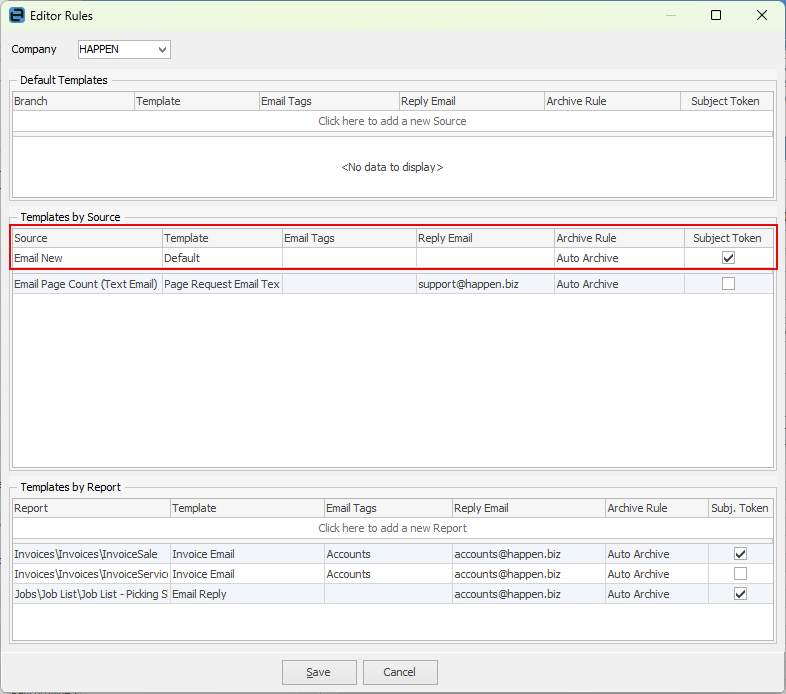
Task: Click Invoice Email template in InvoiceSale row
Action: point(248,554)
